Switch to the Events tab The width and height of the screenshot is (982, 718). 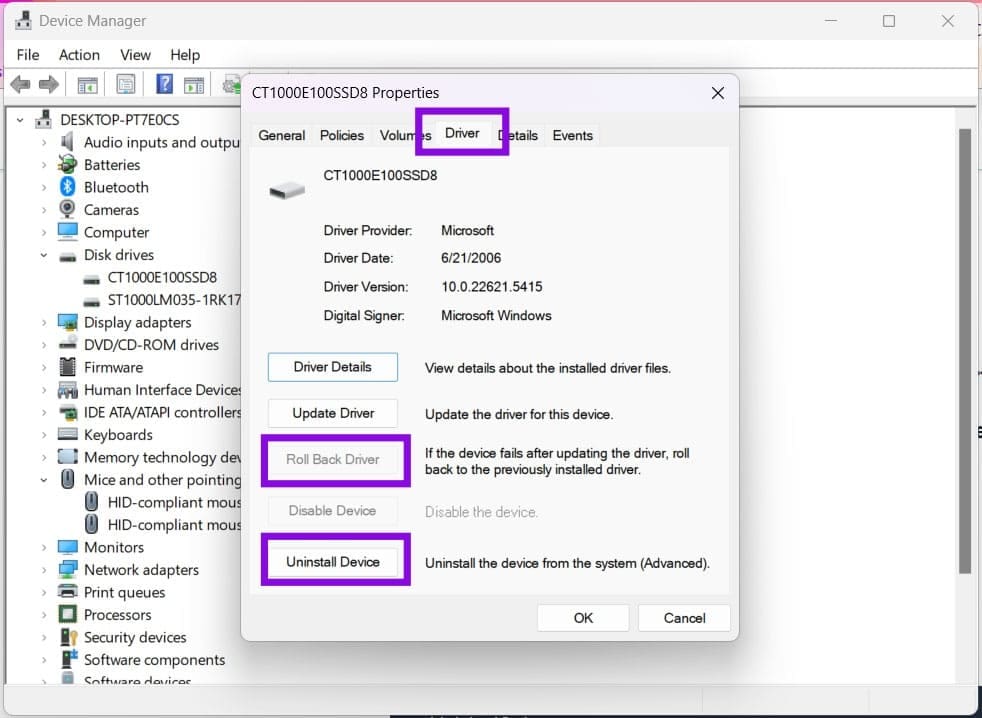coord(572,135)
